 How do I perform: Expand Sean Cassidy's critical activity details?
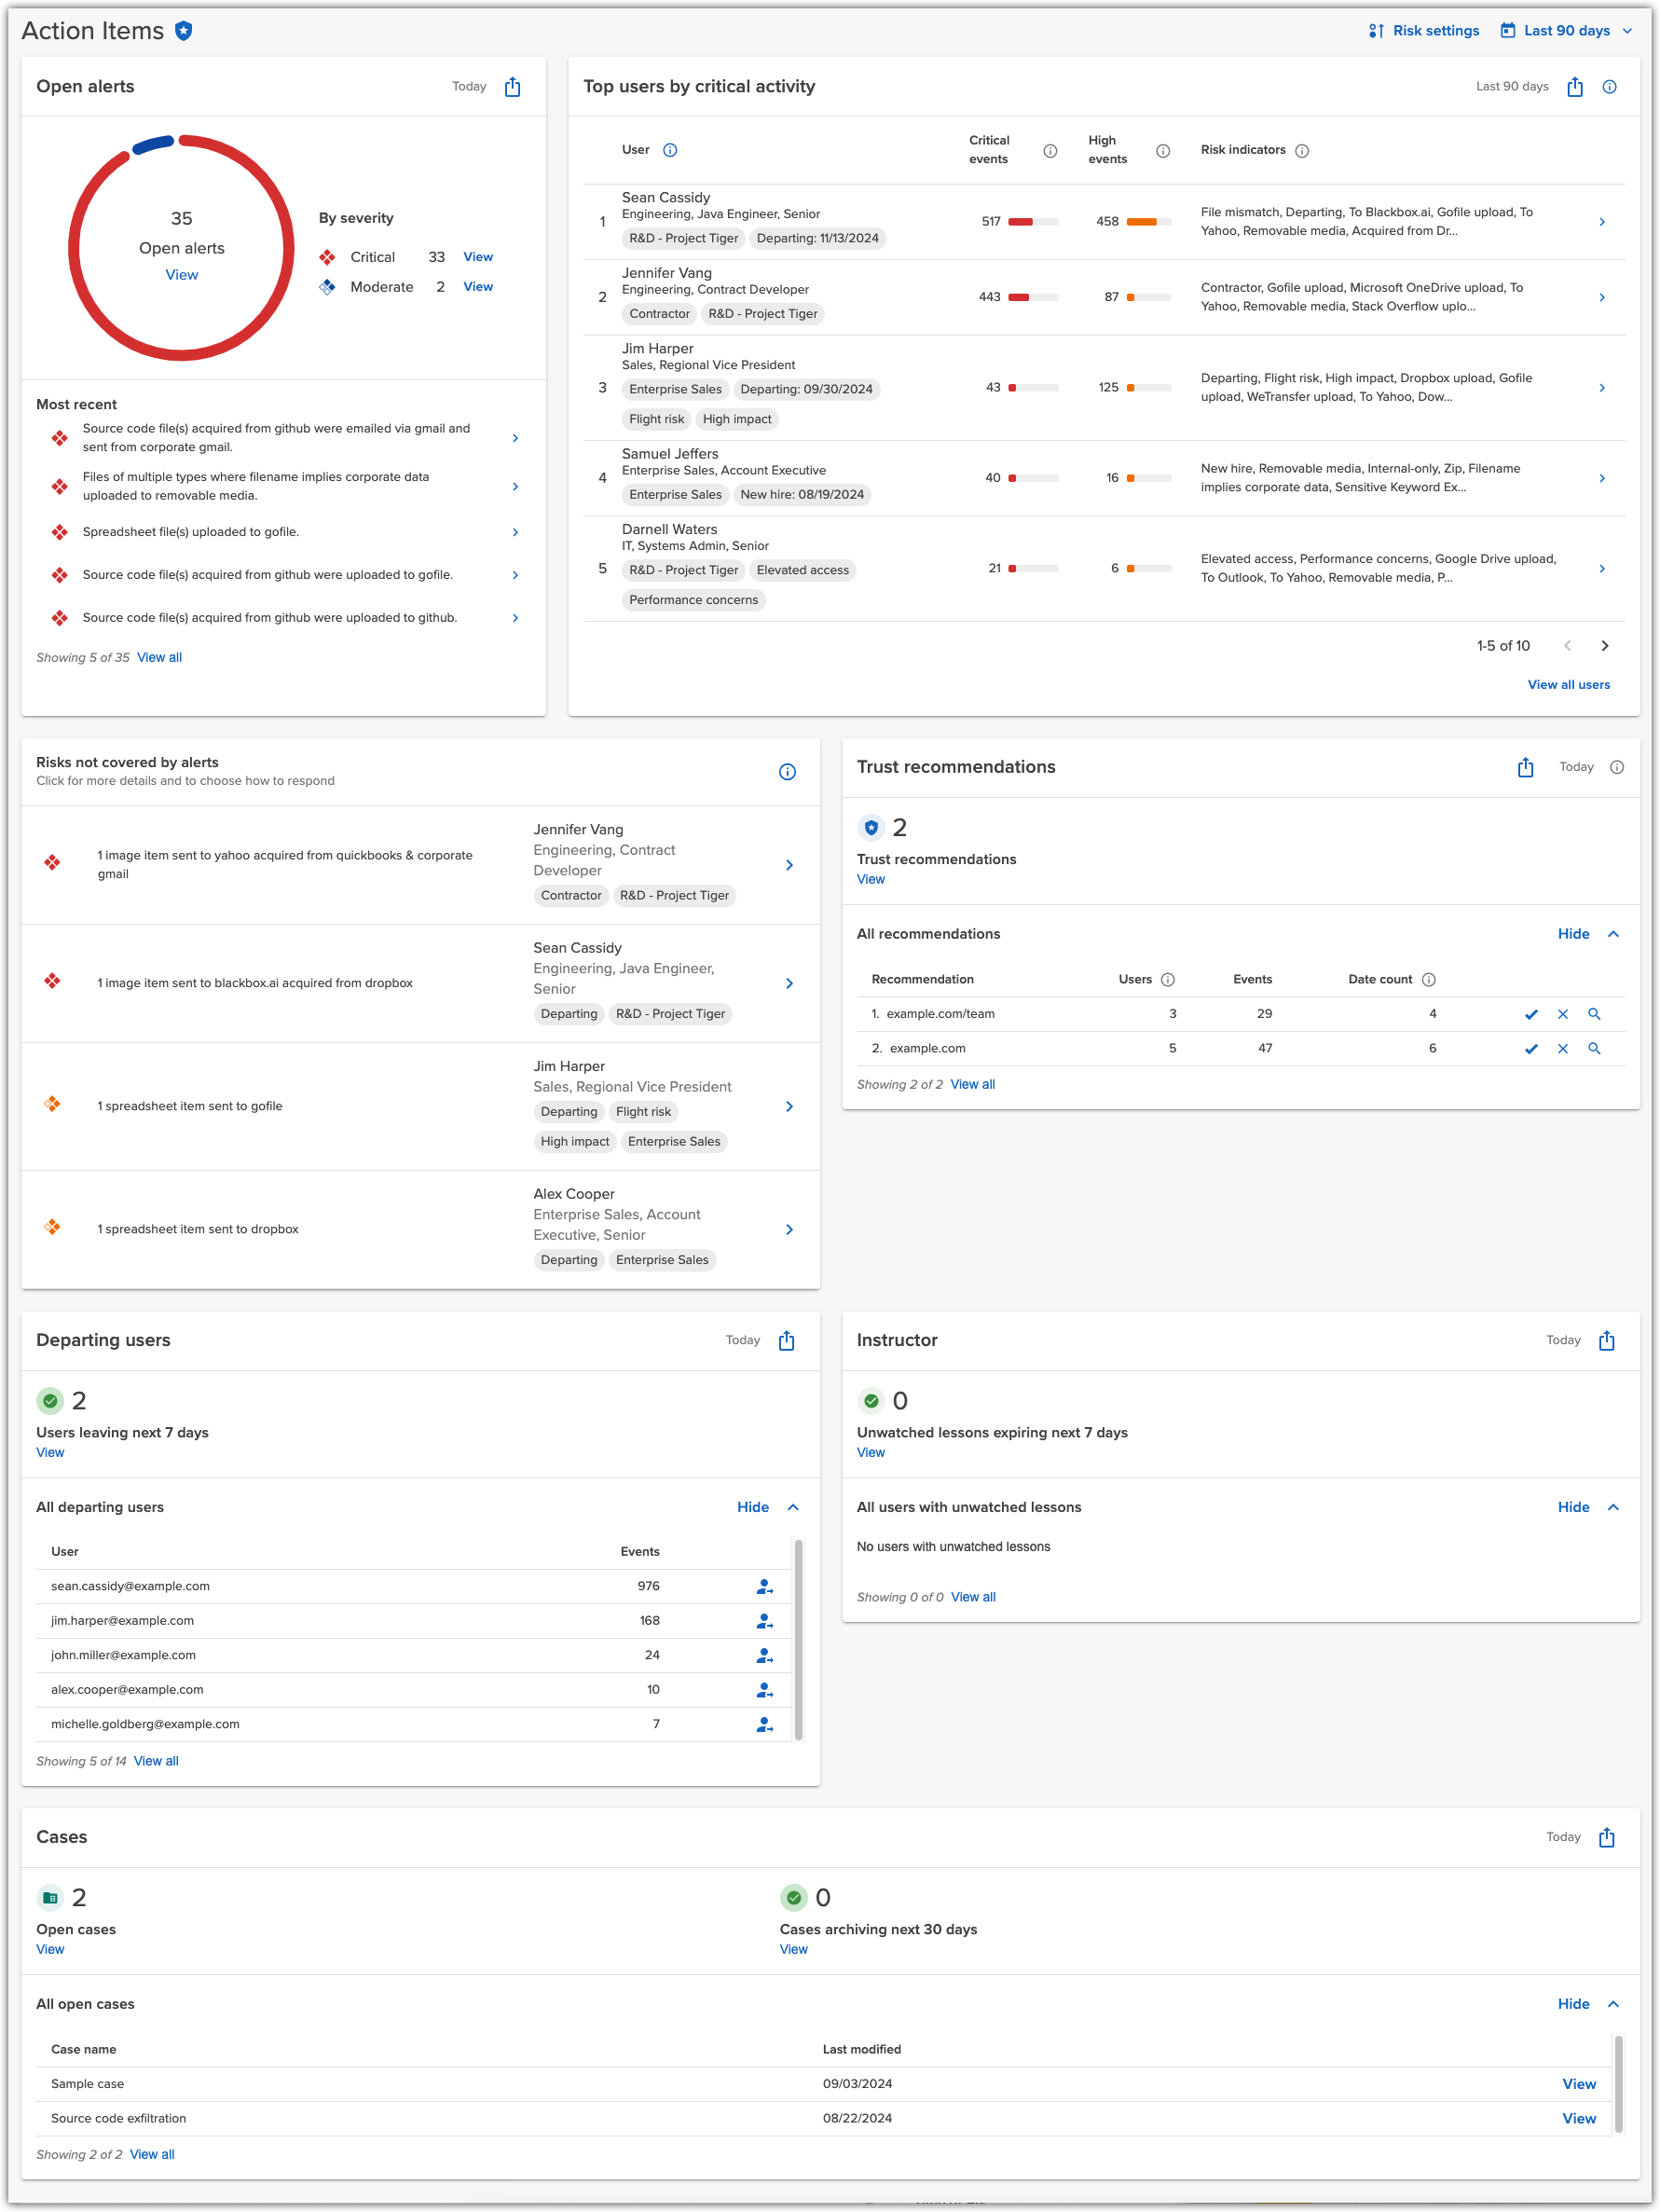coord(1602,221)
